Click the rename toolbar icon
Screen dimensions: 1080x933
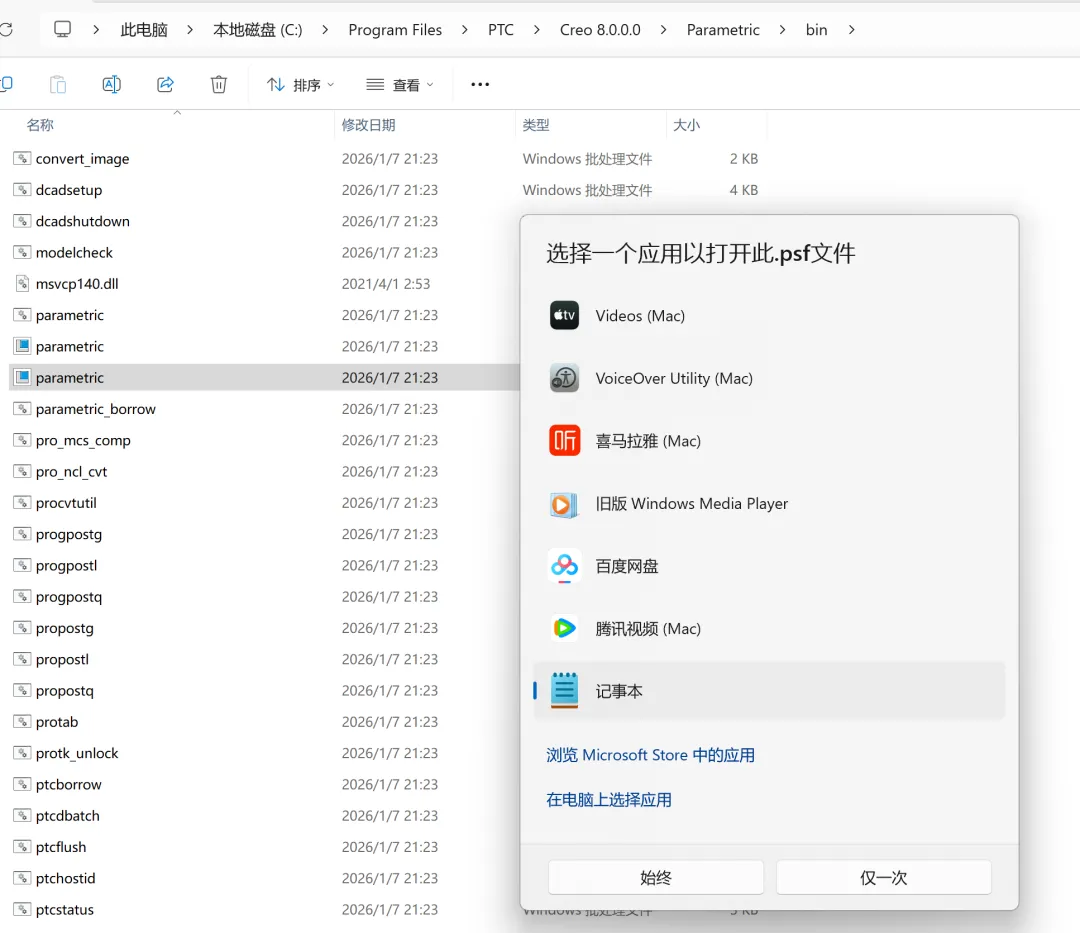point(112,84)
